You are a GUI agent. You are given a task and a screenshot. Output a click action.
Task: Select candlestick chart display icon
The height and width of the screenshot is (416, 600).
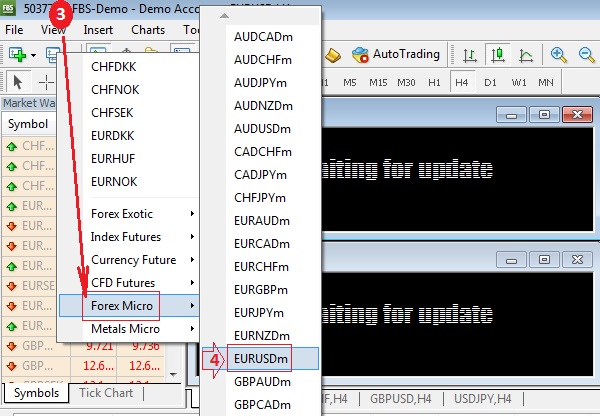point(497,55)
